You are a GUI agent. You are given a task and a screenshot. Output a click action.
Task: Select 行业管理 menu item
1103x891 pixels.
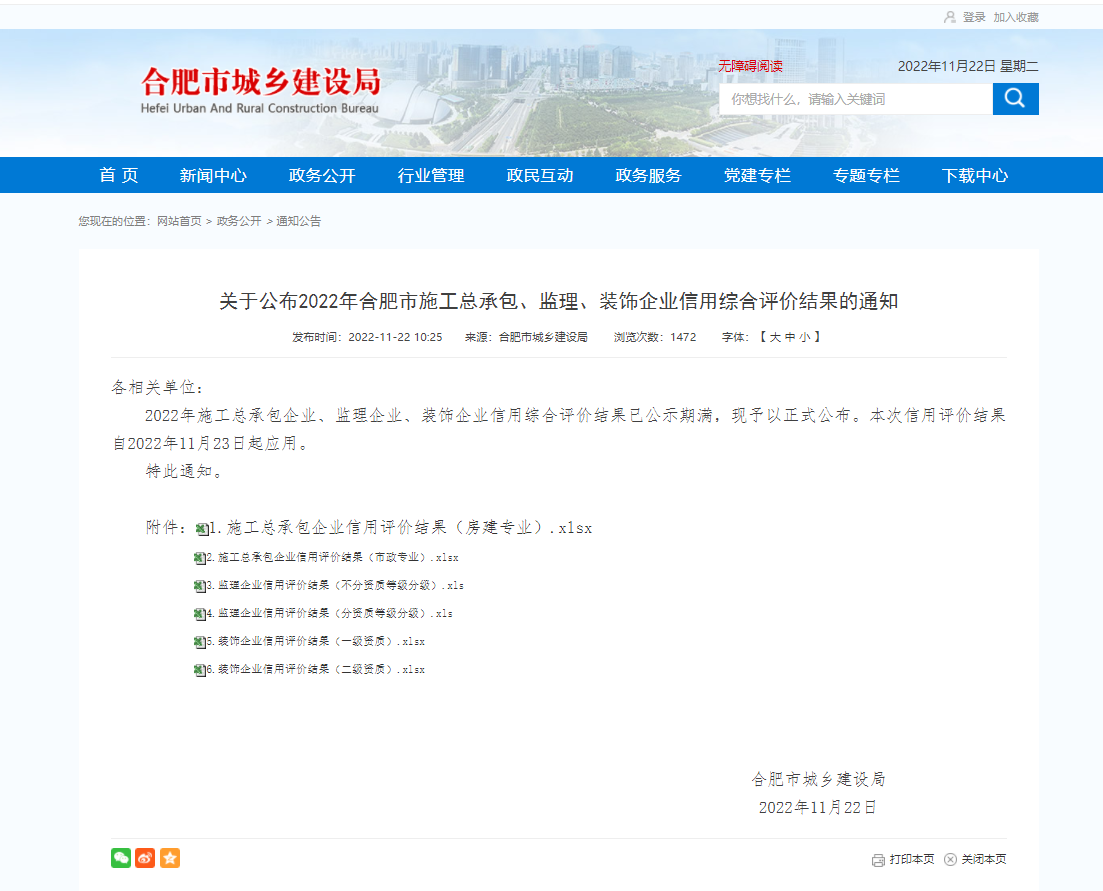click(431, 175)
